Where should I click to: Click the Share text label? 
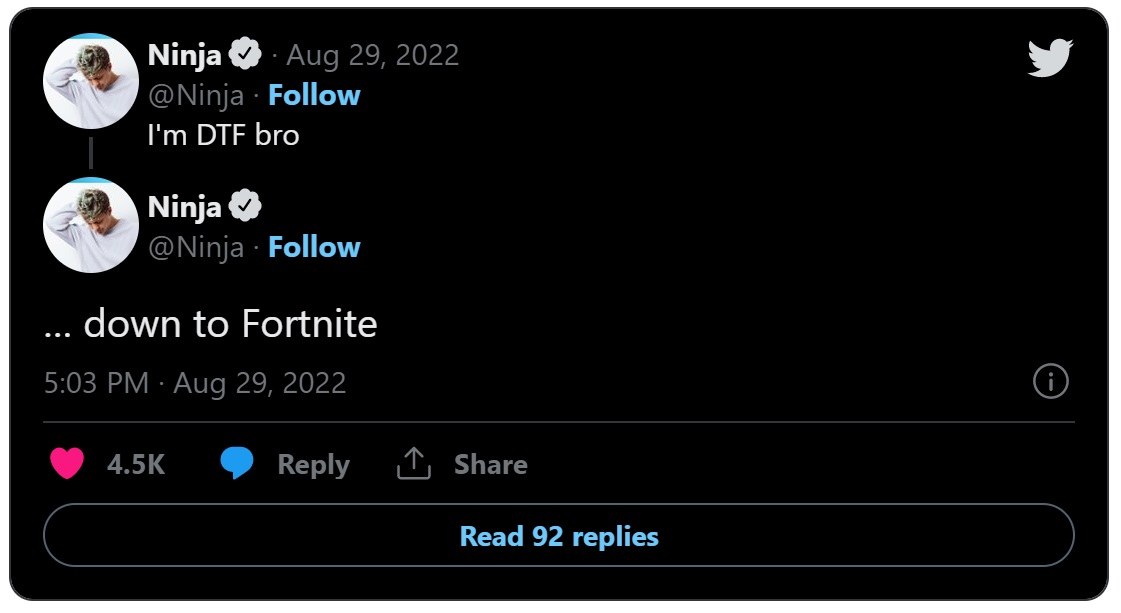(x=490, y=464)
